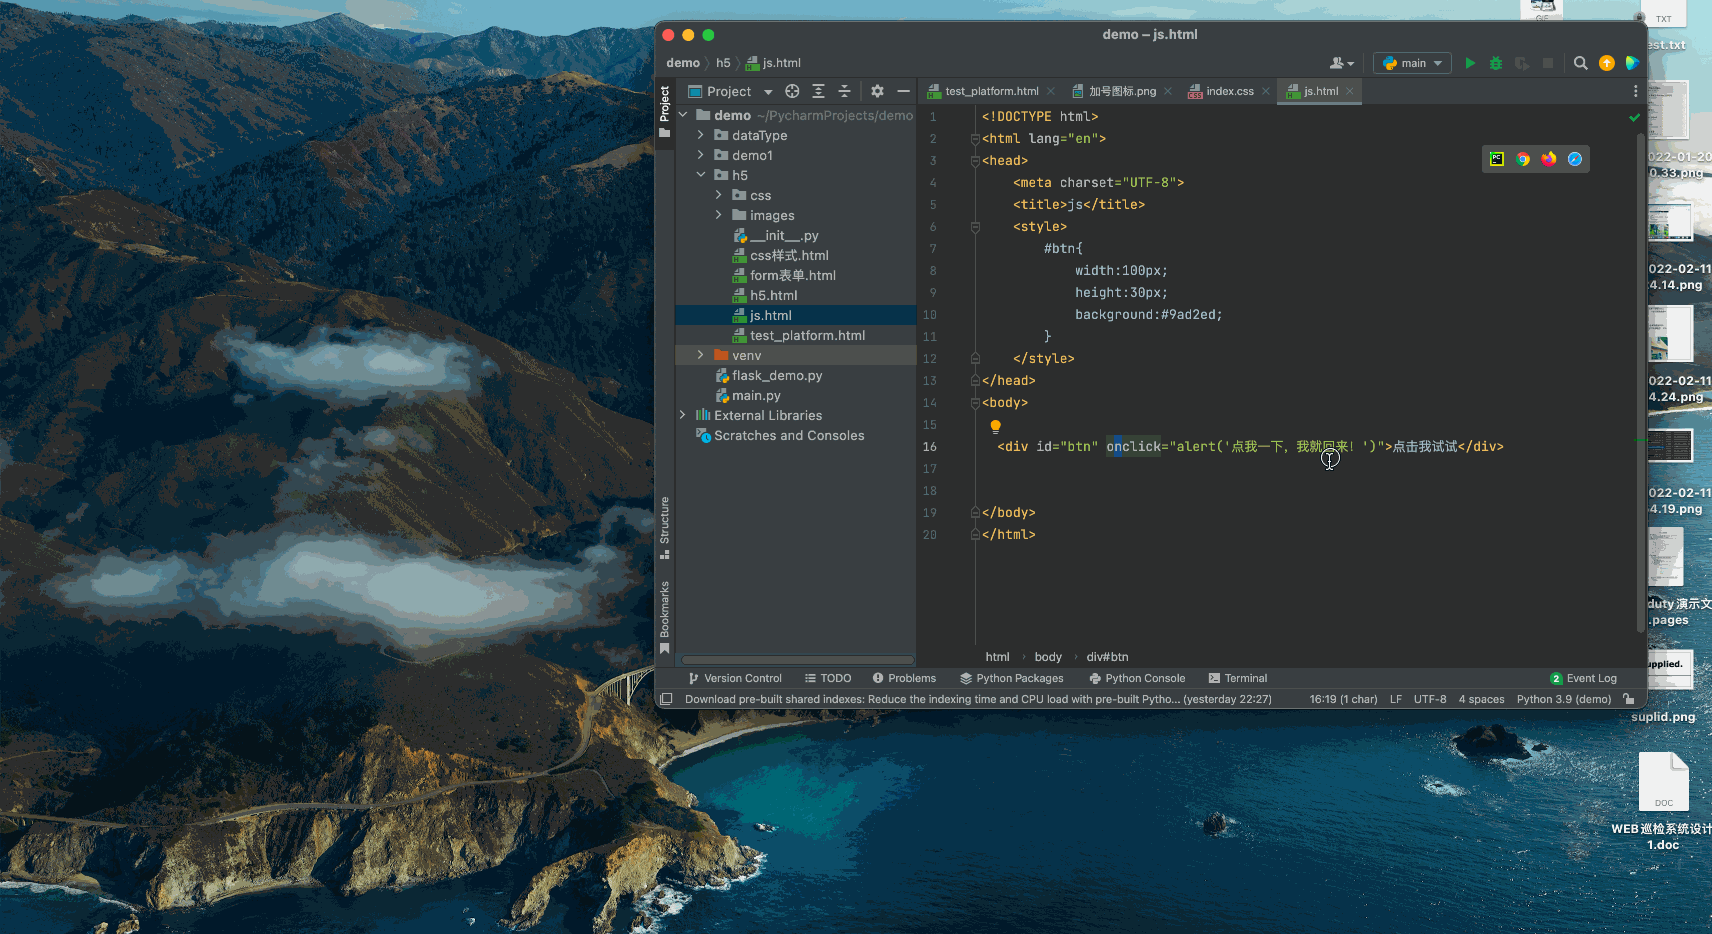Open Search Everywhere magnifier icon
The width and height of the screenshot is (1712, 934).
point(1580,63)
